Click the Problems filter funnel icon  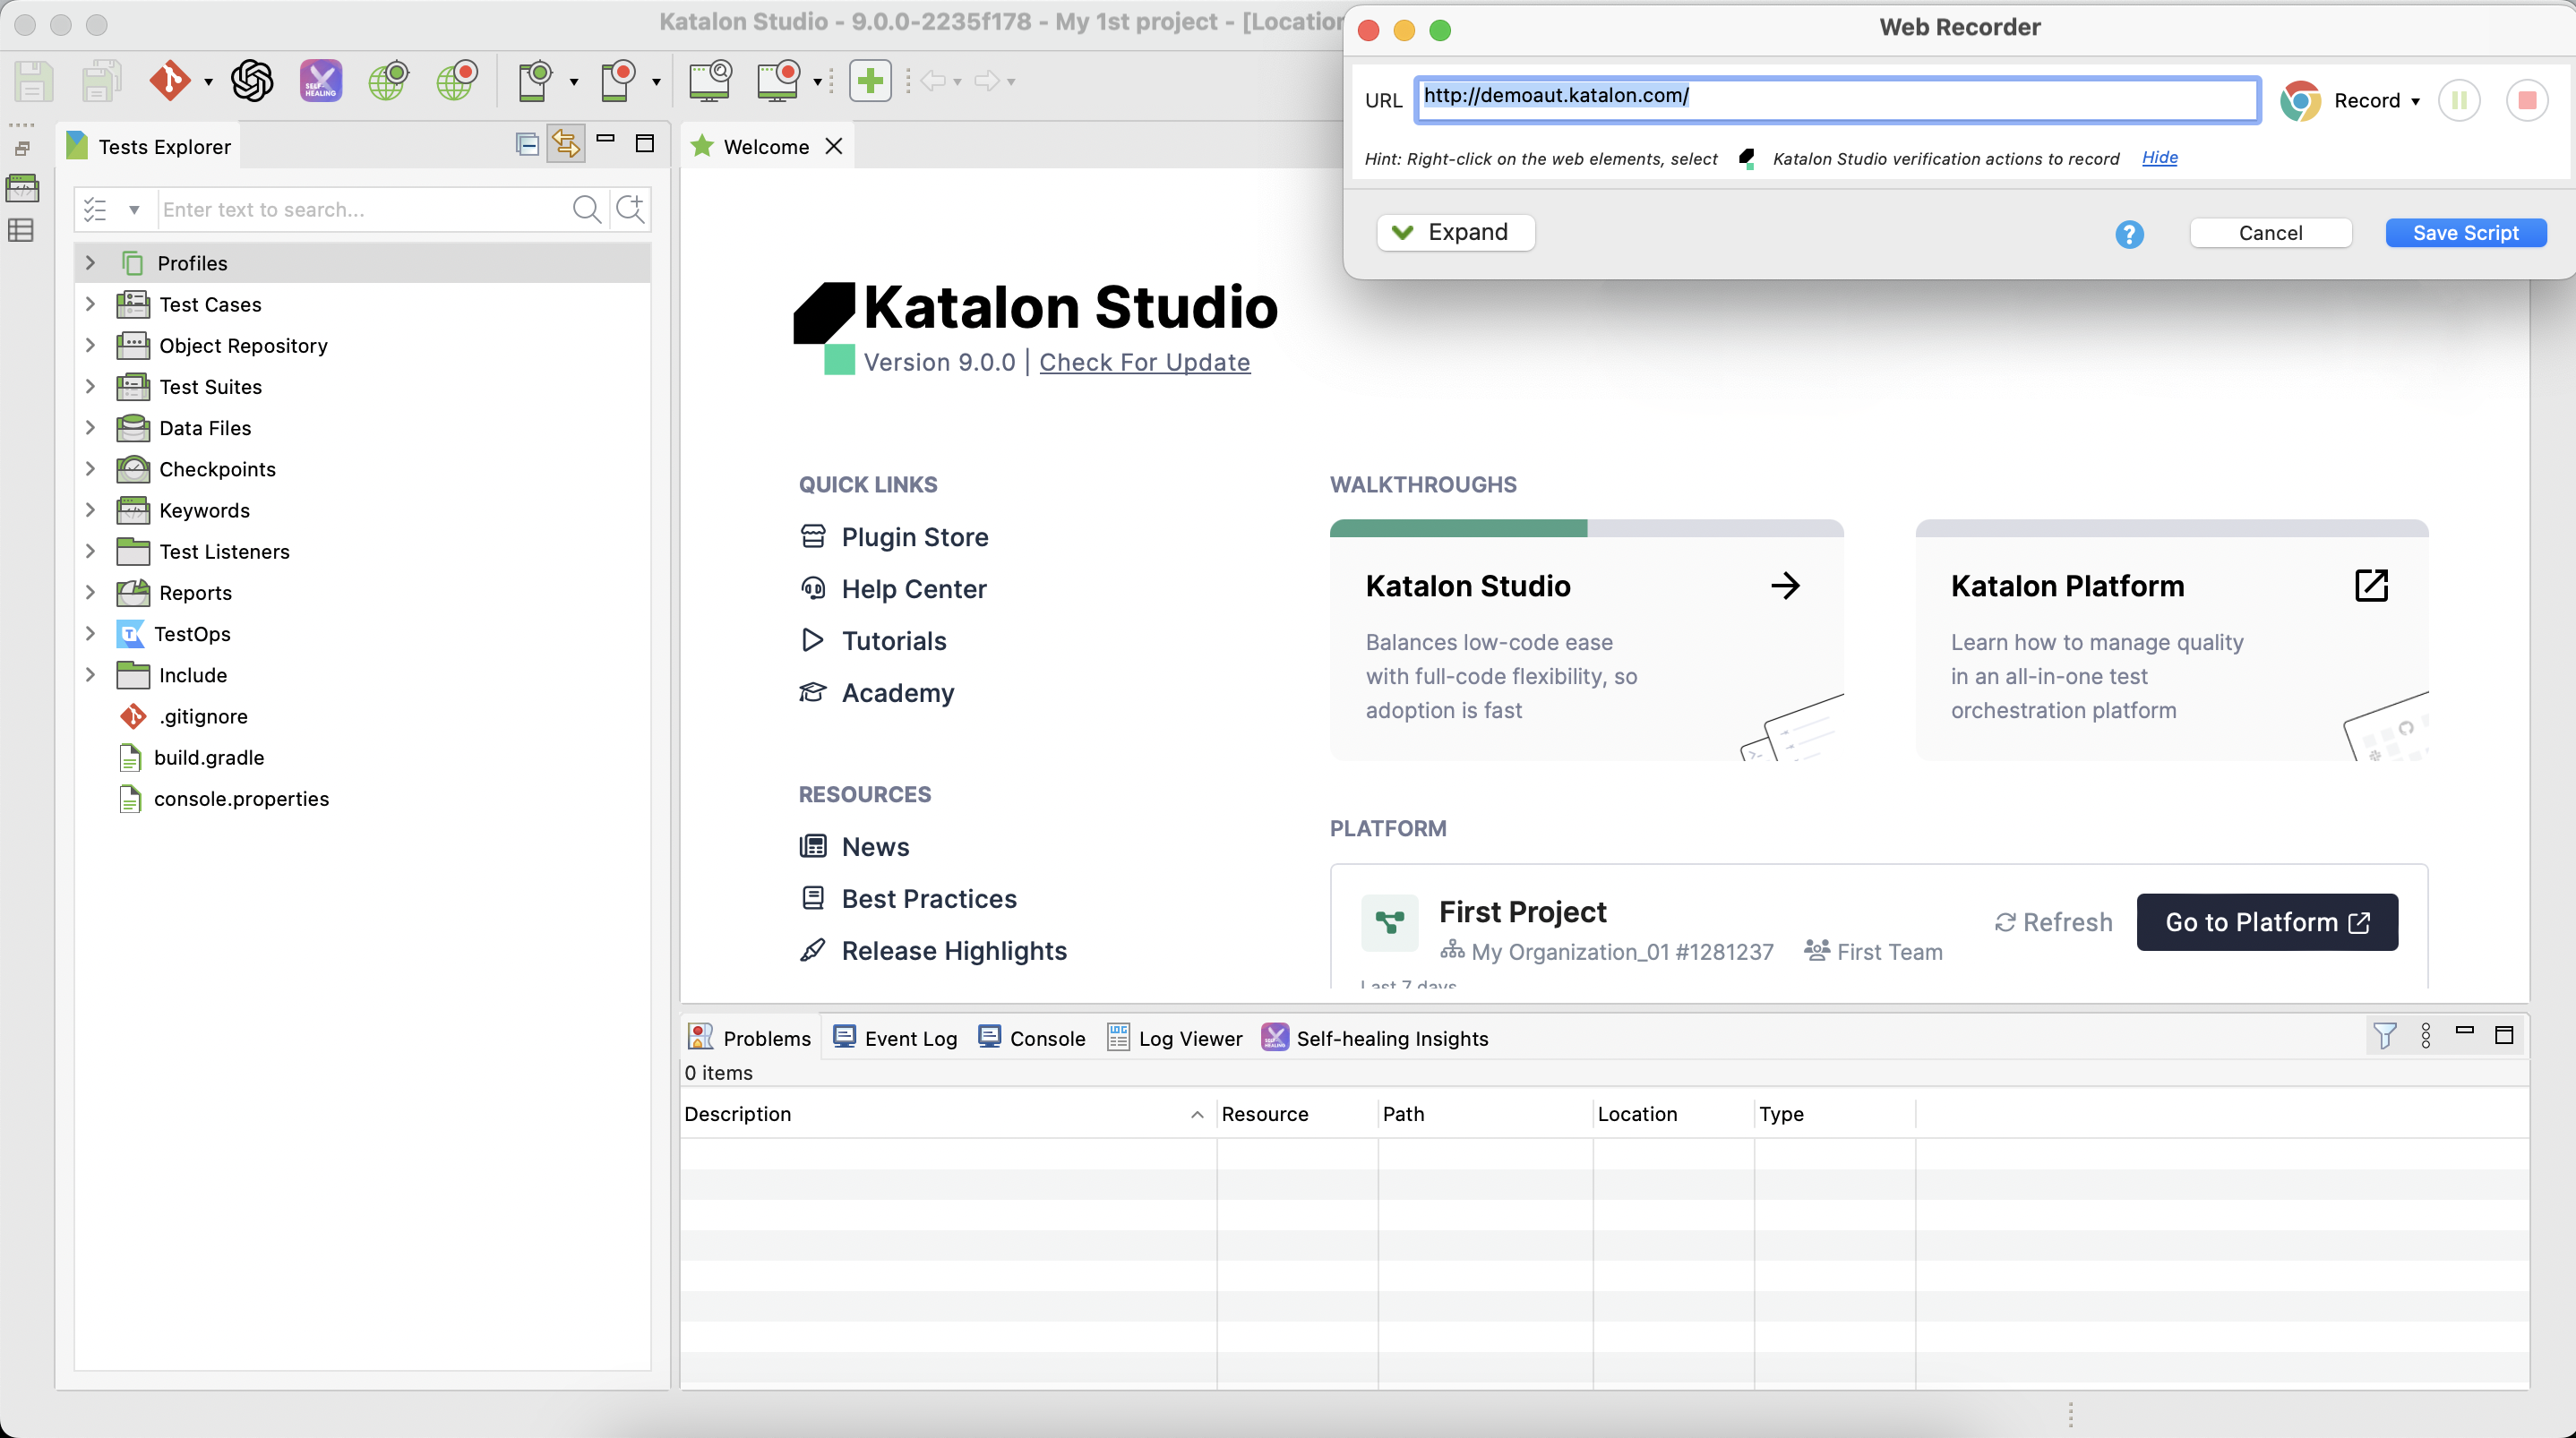click(x=2384, y=1036)
